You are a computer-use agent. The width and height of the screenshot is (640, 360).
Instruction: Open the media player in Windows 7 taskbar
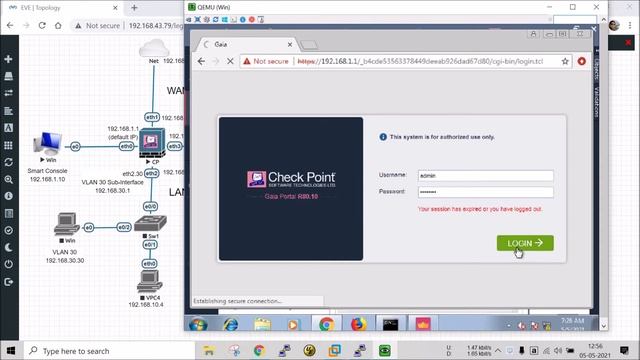293,324
